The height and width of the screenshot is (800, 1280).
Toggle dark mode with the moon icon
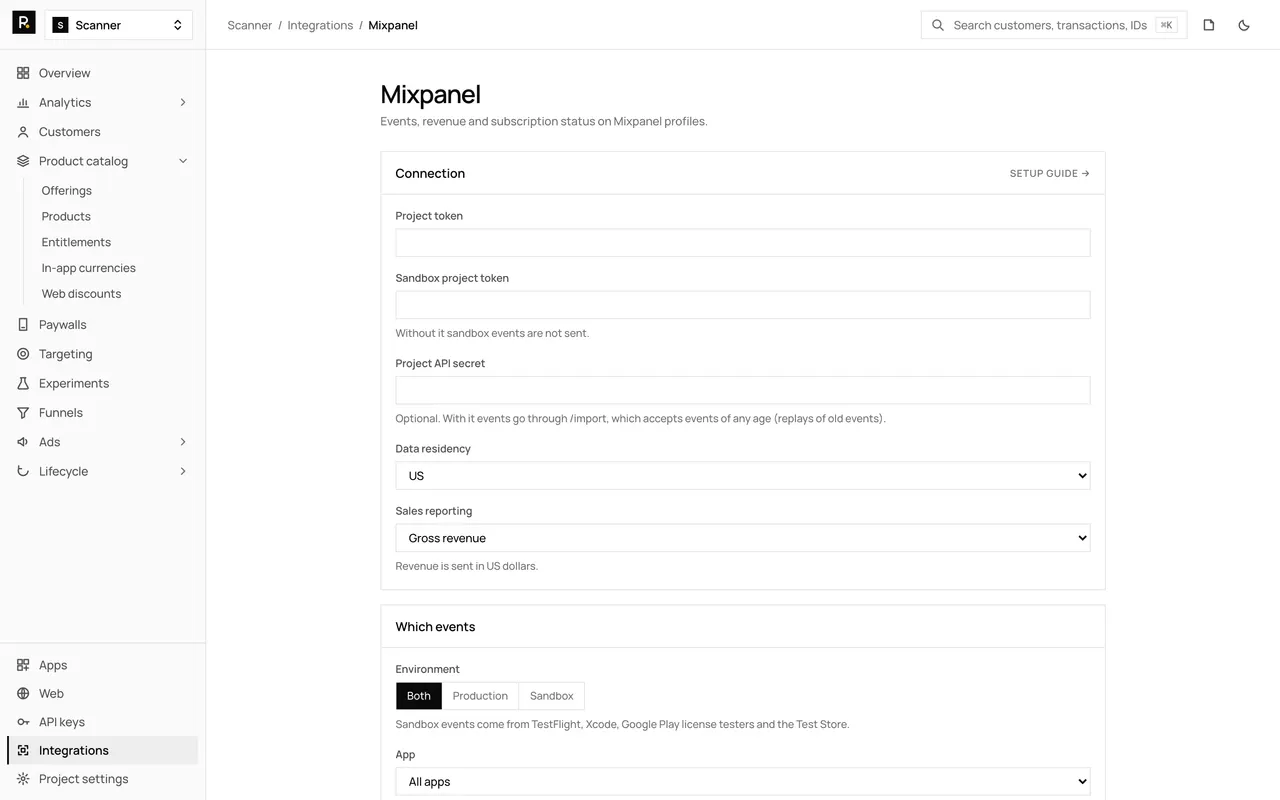pyautogui.click(x=1244, y=25)
